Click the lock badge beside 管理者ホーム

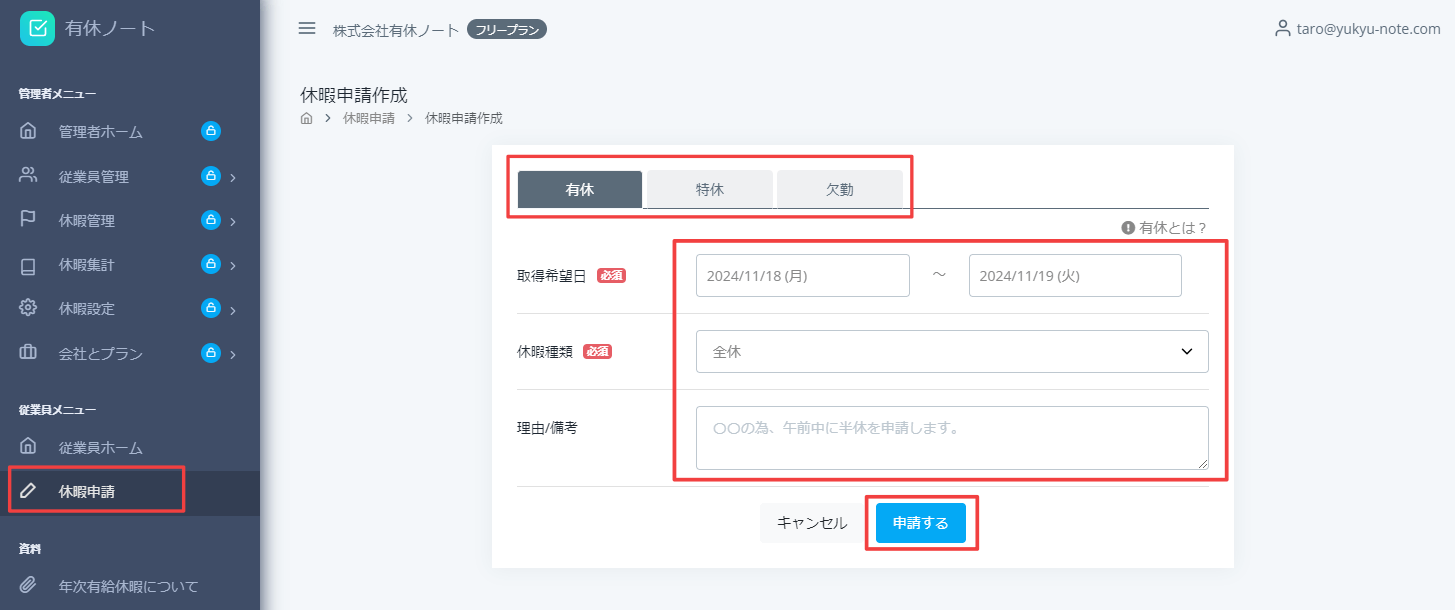(210, 131)
